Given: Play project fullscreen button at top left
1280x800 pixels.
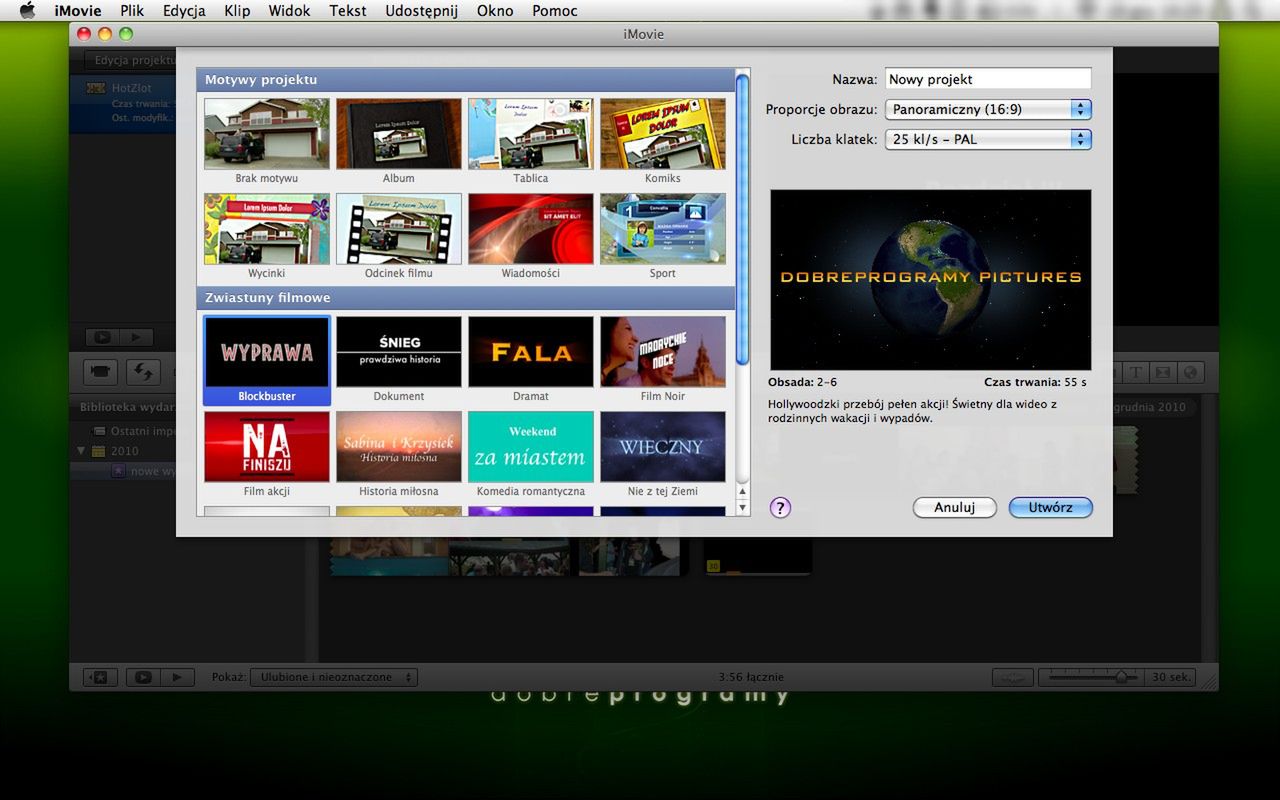Looking at the screenshot, I should click(100, 338).
